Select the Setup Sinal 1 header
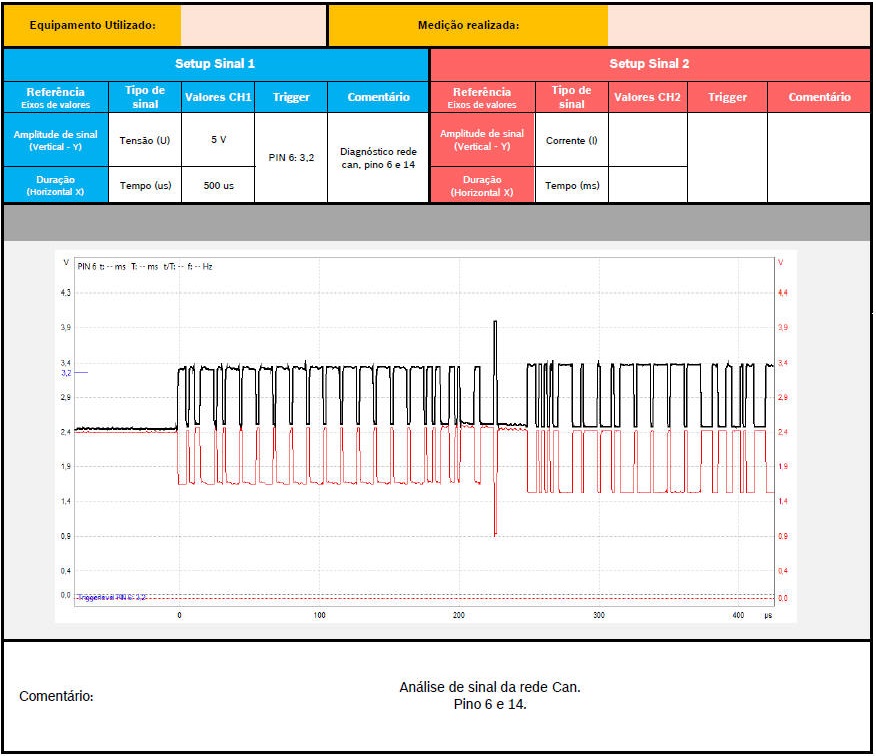The width and height of the screenshot is (876, 756). click(215, 64)
